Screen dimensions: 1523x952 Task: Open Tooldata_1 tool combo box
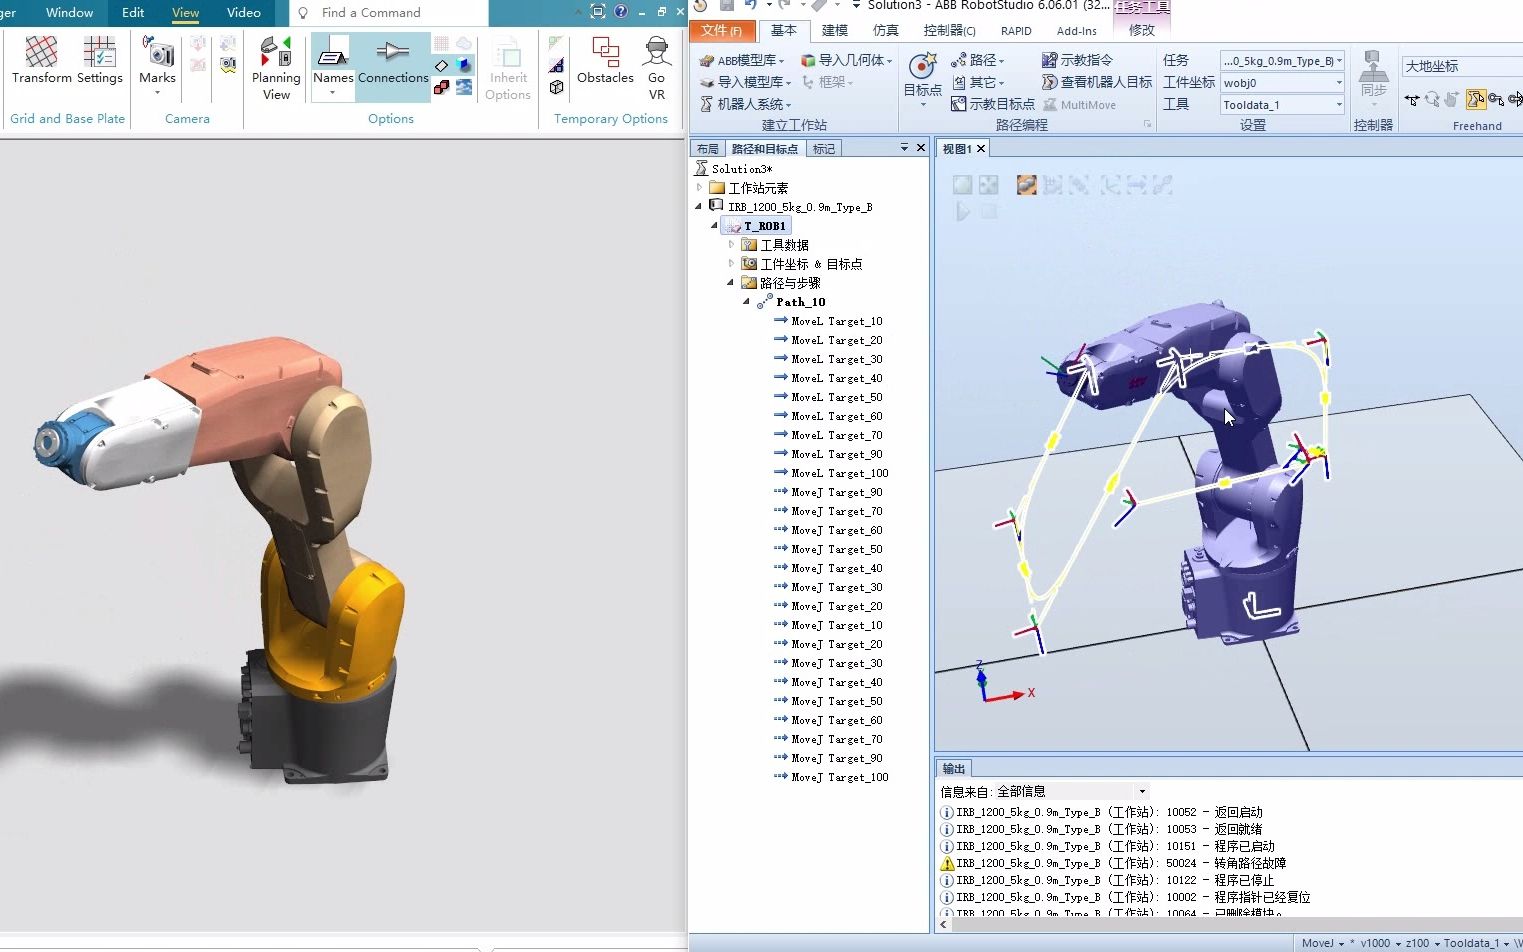[x=1282, y=105]
